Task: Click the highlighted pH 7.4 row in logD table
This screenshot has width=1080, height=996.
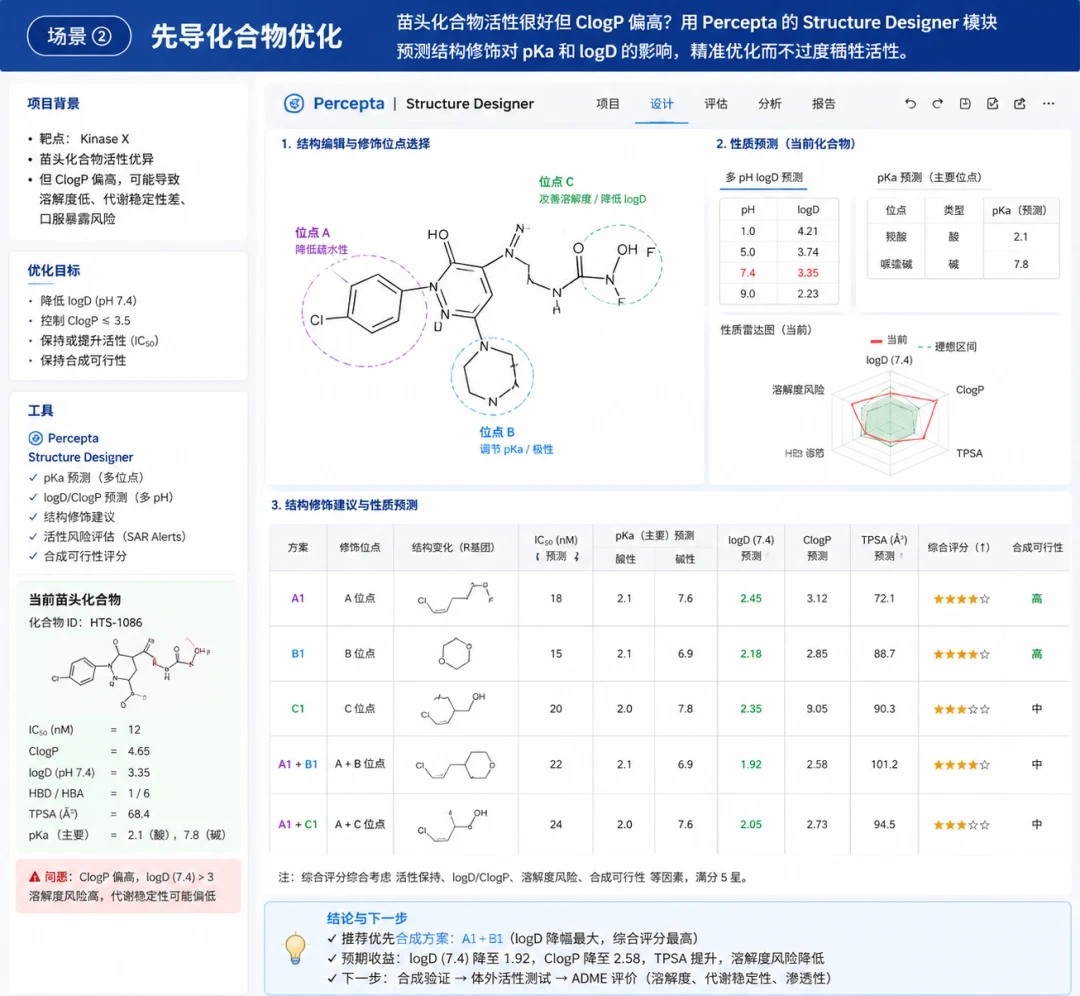Action: tap(779, 273)
